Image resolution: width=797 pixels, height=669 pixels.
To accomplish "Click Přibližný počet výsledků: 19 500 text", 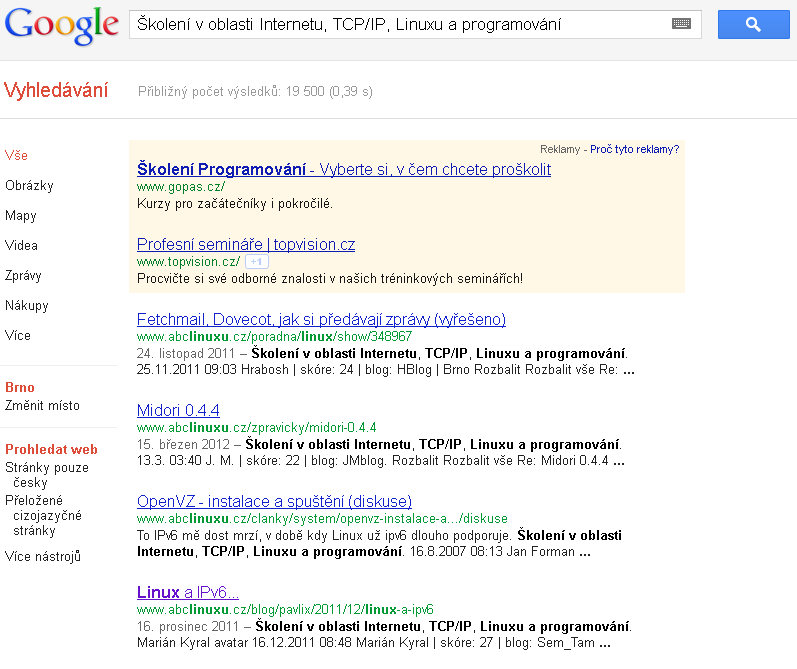I will tap(231, 92).
